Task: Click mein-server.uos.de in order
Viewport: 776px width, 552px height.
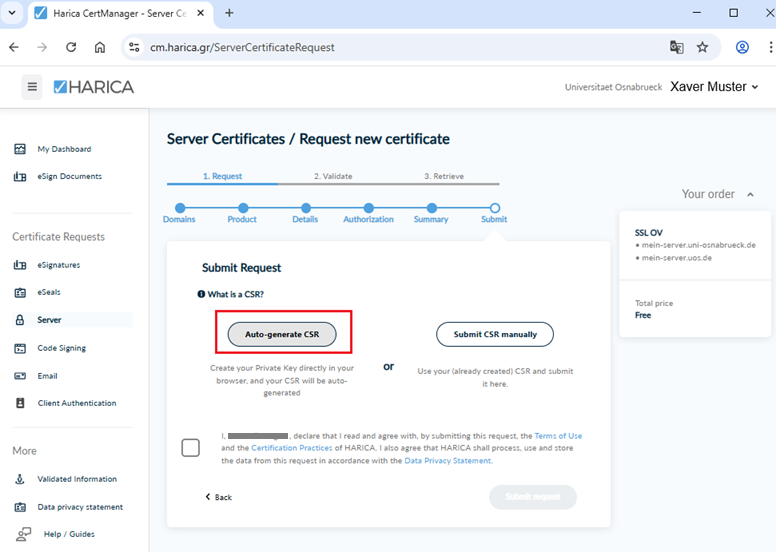Action: pyautogui.click(x=677, y=258)
